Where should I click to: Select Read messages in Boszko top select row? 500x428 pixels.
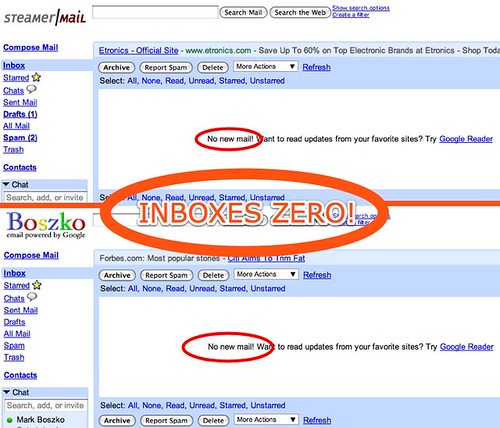[x=175, y=288]
